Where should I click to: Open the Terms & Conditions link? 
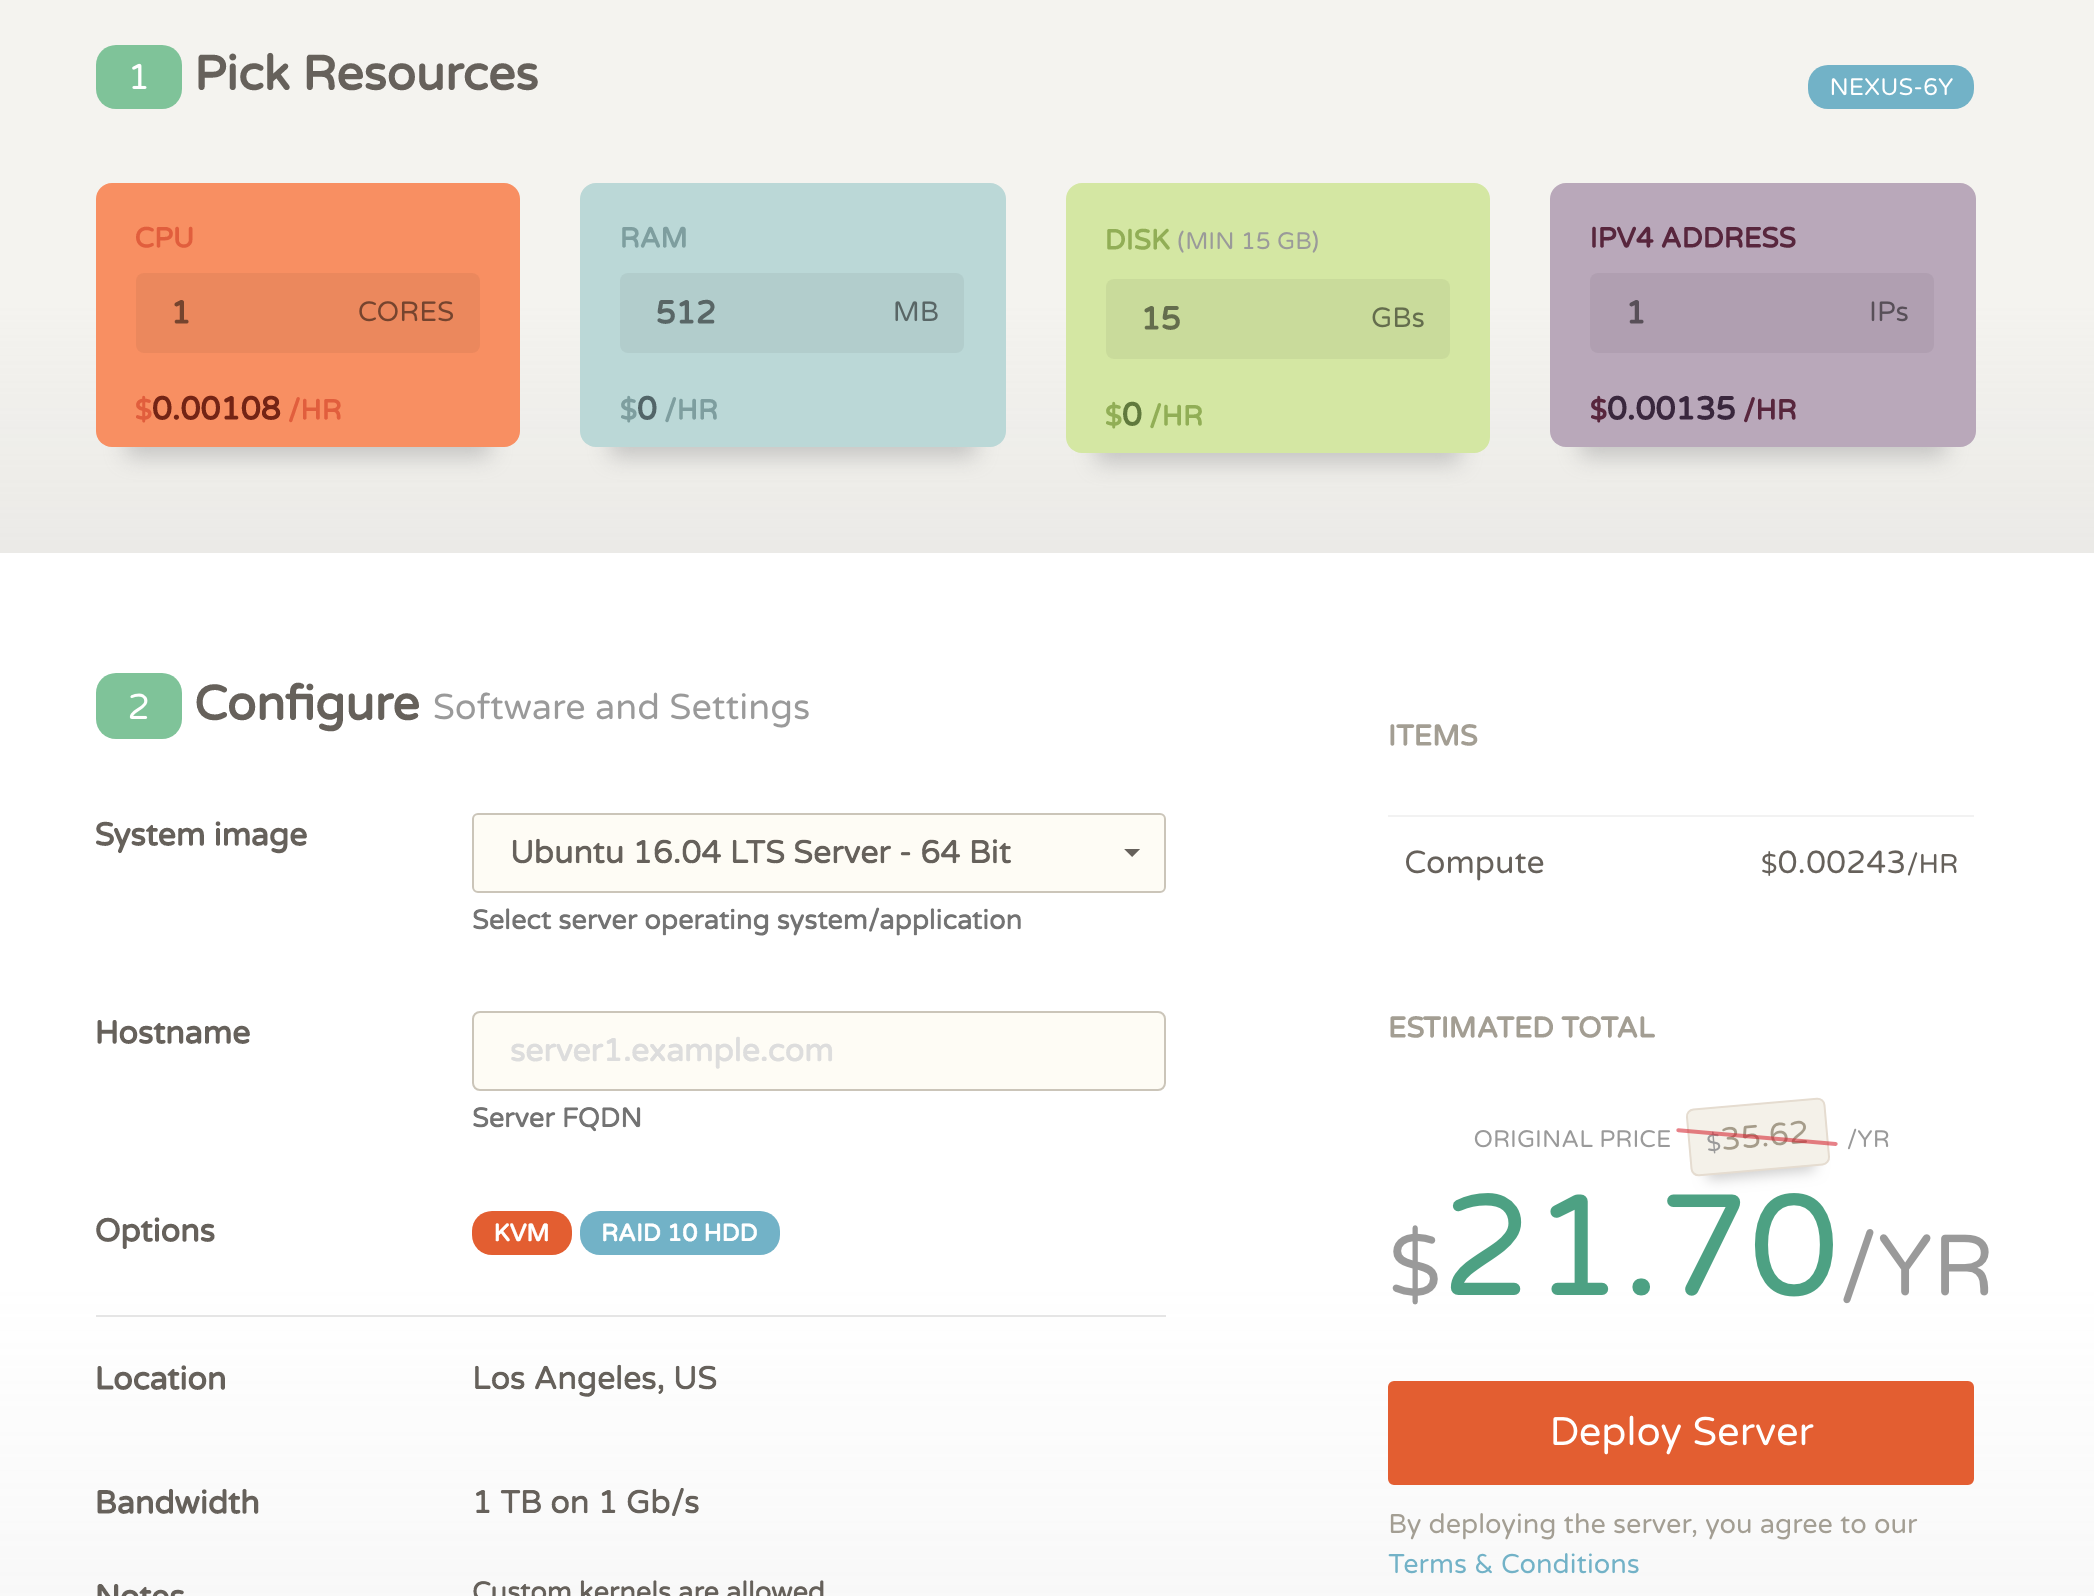tap(1513, 1563)
